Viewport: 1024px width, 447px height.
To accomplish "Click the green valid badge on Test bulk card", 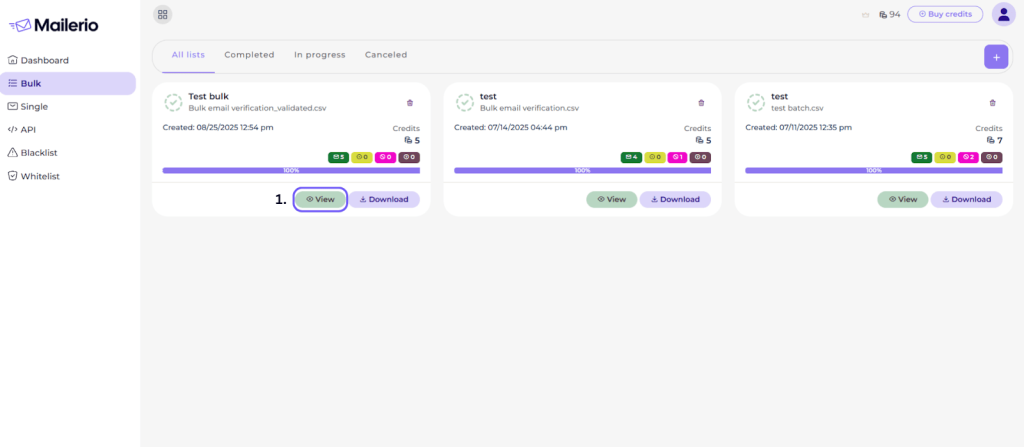I will pyautogui.click(x=338, y=157).
